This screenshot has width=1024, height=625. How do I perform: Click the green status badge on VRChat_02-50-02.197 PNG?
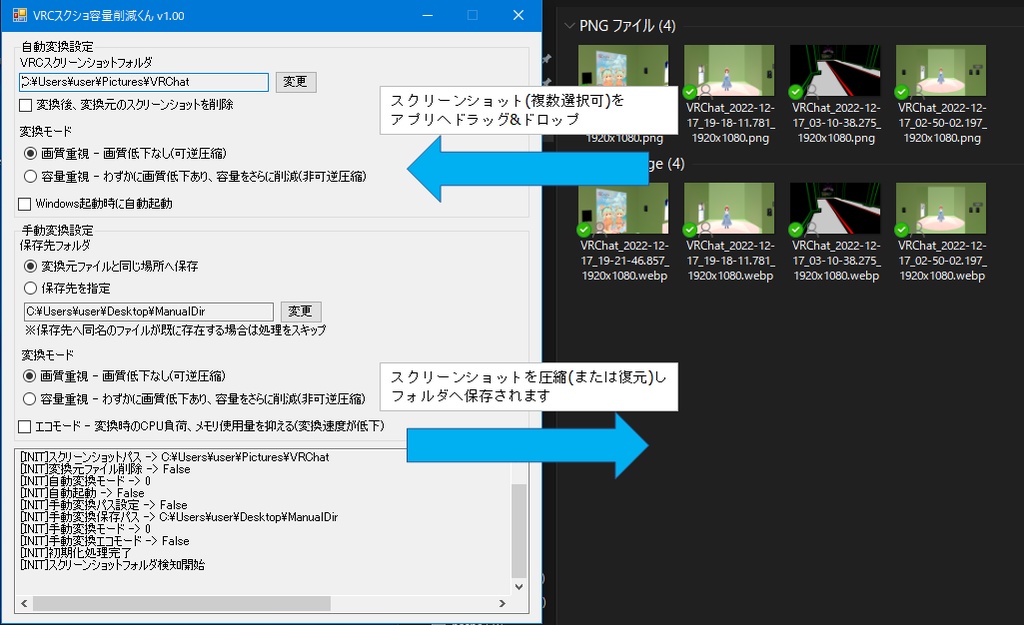click(900, 91)
